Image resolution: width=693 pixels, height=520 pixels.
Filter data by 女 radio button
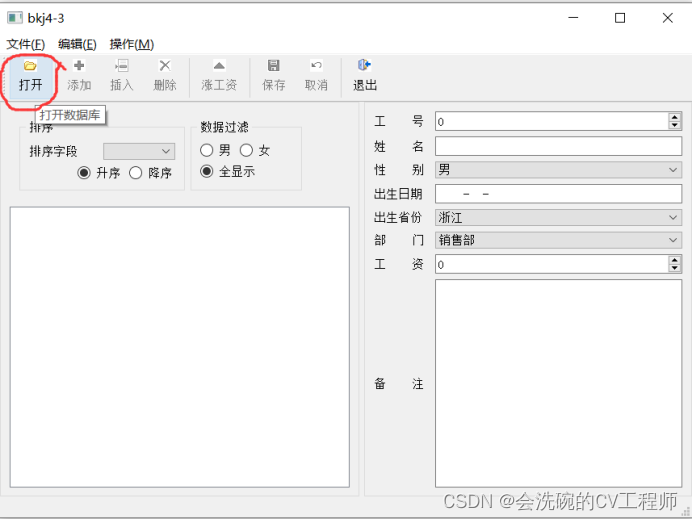tap(246, 150)
